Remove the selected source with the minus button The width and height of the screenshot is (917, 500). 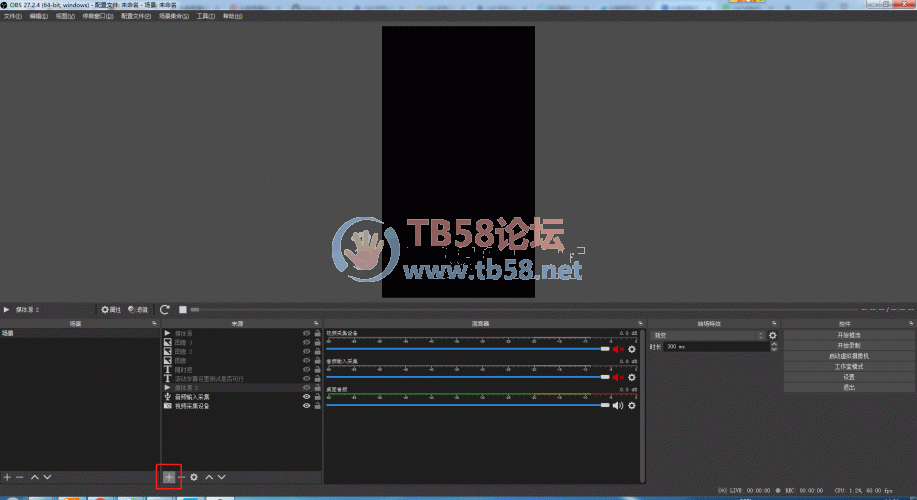pos(182,477)
